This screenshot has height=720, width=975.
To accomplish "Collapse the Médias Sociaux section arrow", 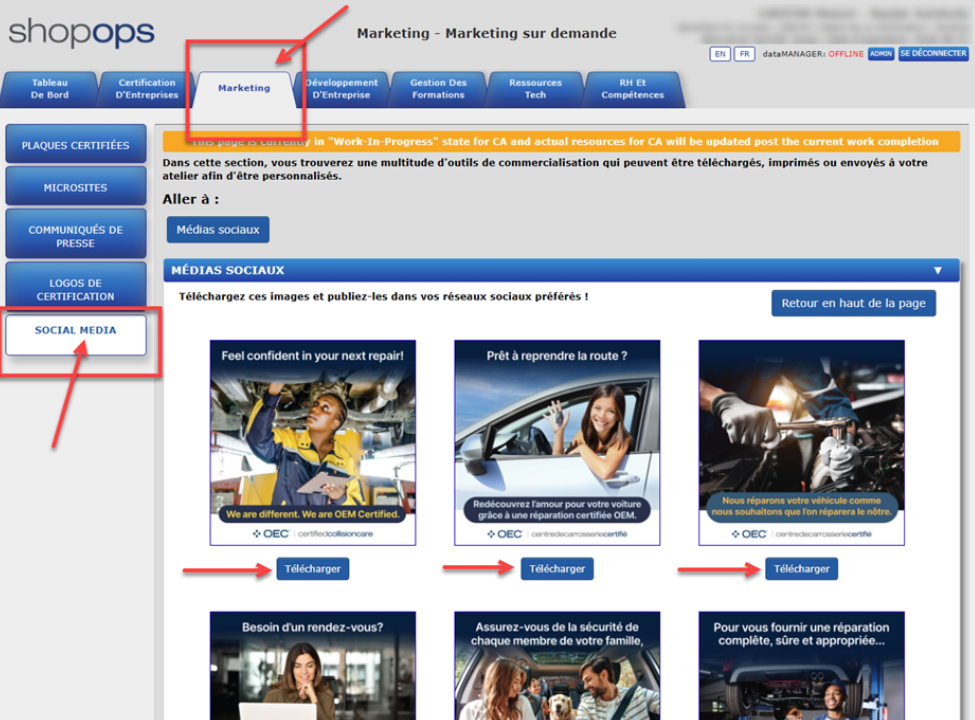I will tap(937, 270).
